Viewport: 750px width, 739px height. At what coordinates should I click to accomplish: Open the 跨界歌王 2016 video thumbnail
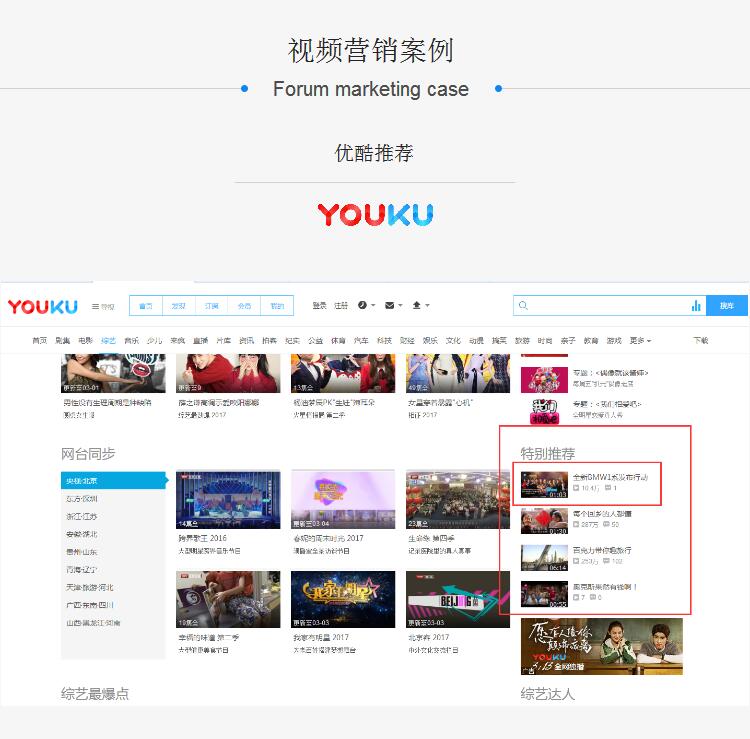click(x=228, y=499)
